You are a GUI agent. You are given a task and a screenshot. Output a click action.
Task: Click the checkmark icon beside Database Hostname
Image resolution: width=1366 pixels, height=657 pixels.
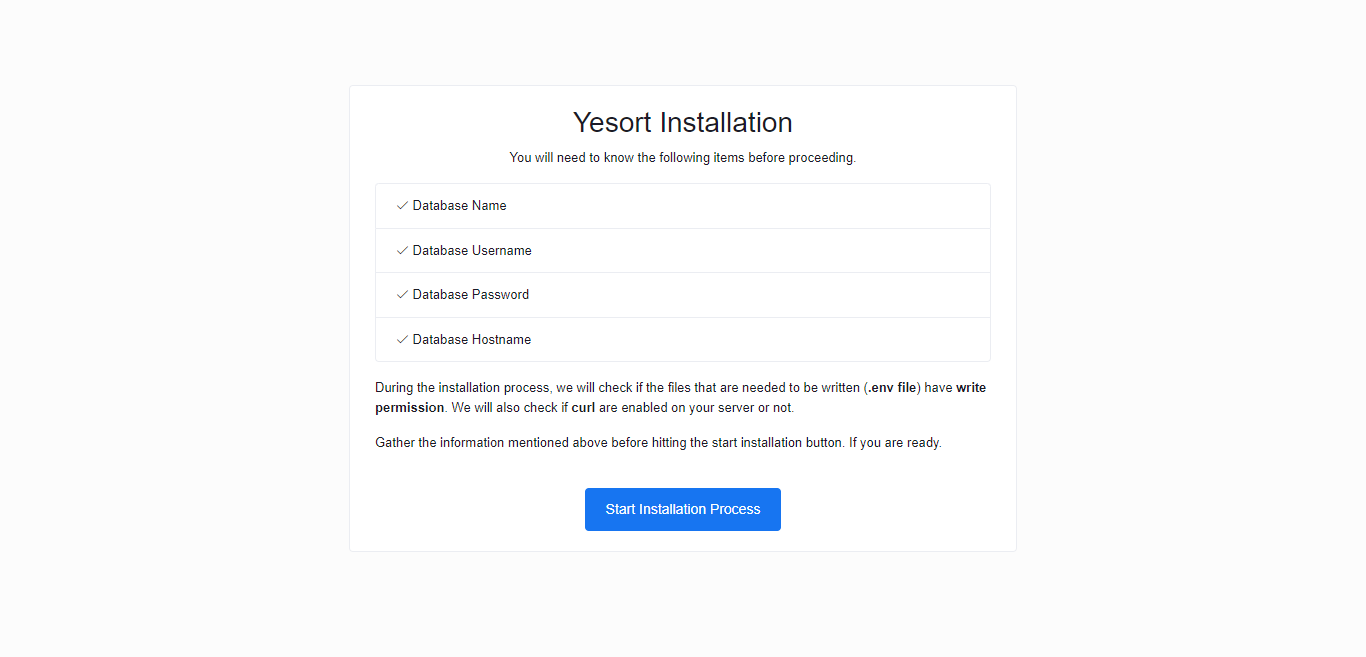coord(402,340)
